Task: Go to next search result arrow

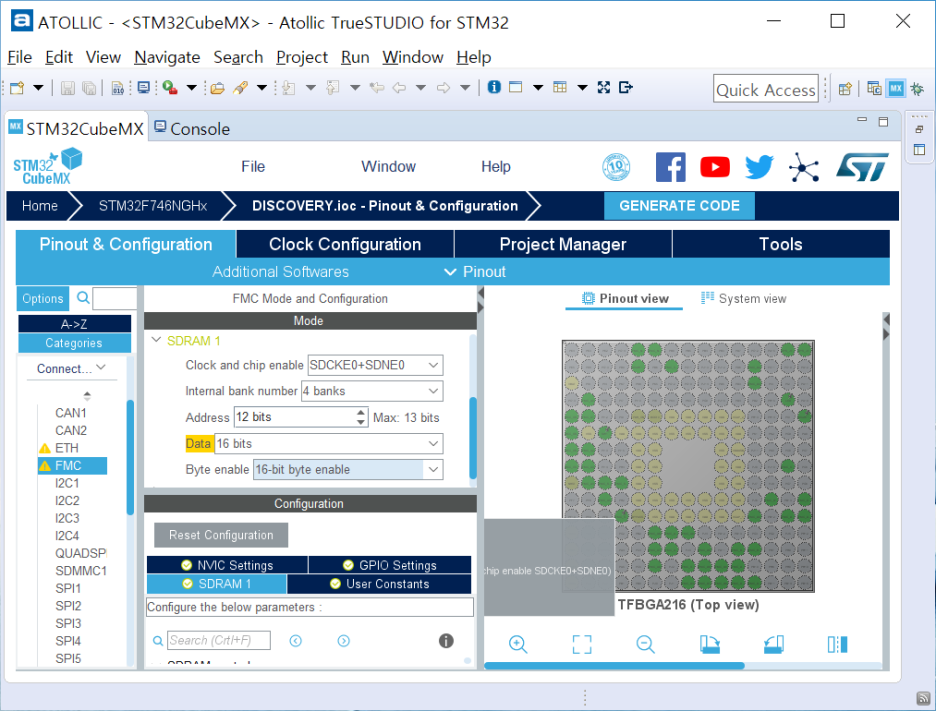Action: (x=343, y=641)
